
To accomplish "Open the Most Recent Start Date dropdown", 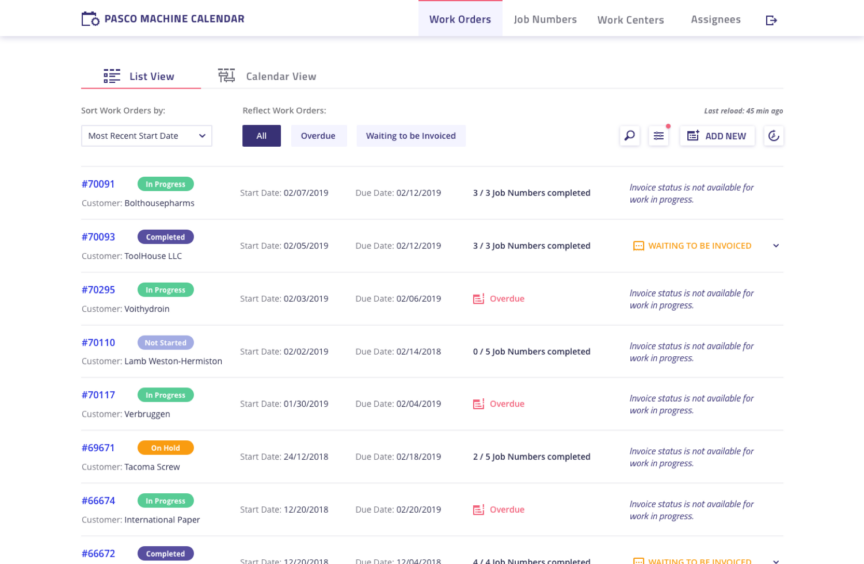I will [x=146, y=136].
